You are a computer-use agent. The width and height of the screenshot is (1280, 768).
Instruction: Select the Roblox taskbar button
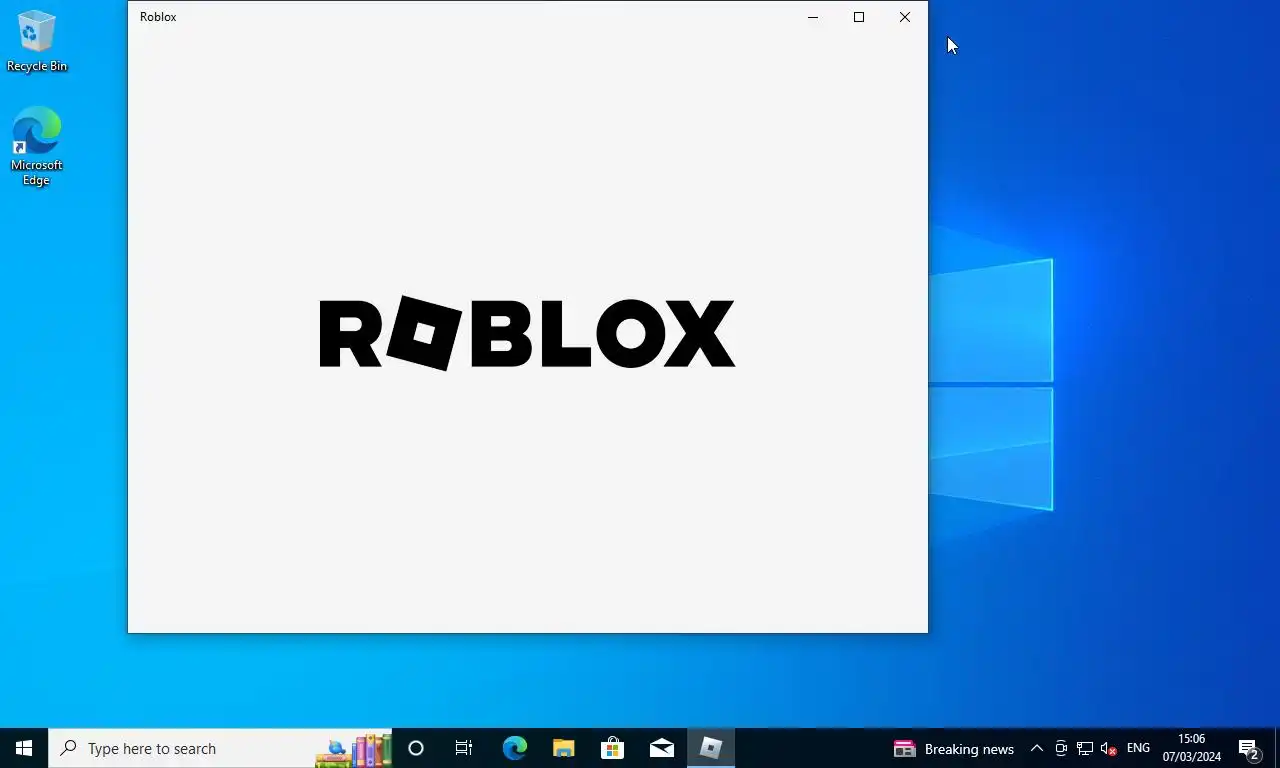[711, 748]
